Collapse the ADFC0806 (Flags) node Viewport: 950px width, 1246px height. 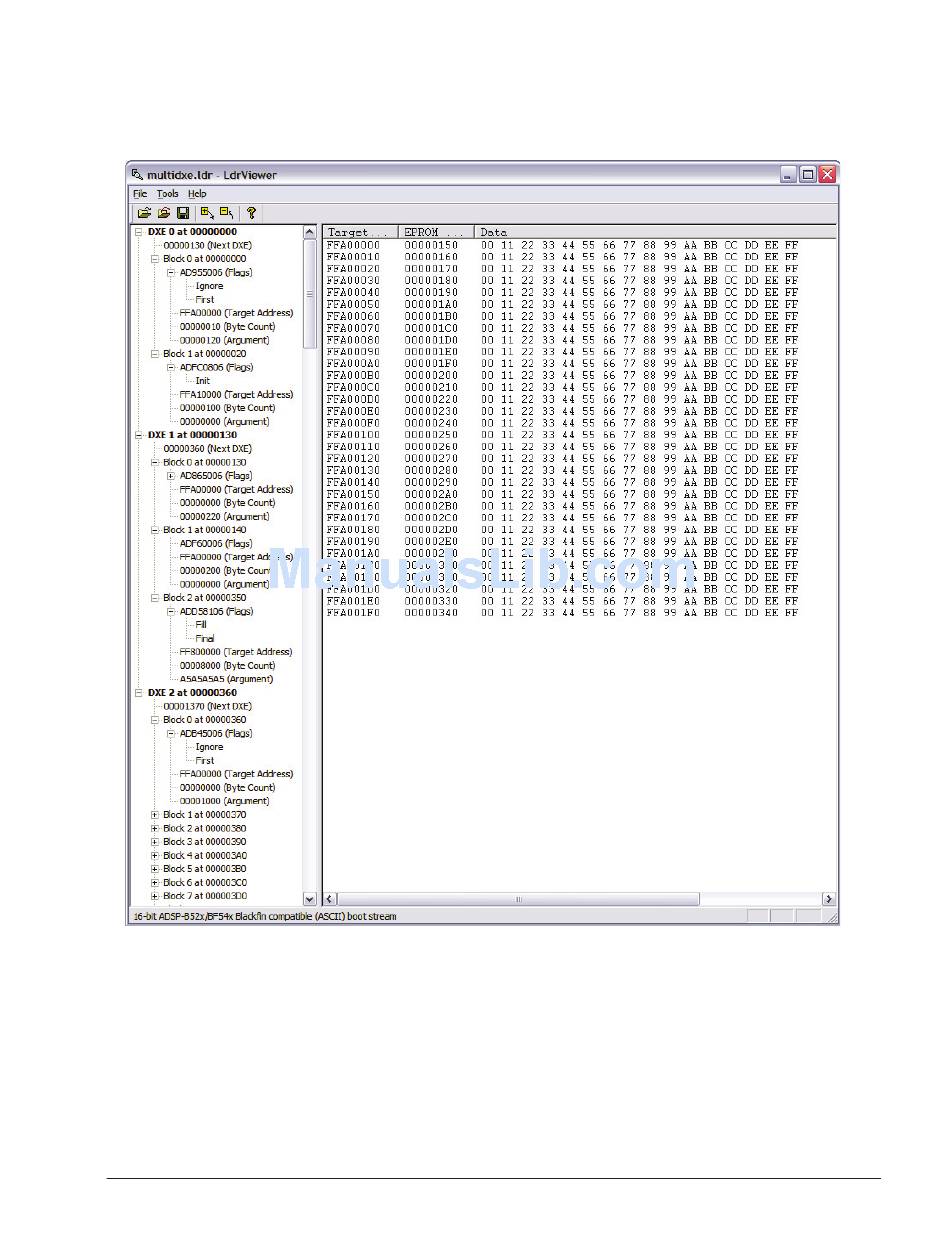point(171,367)
